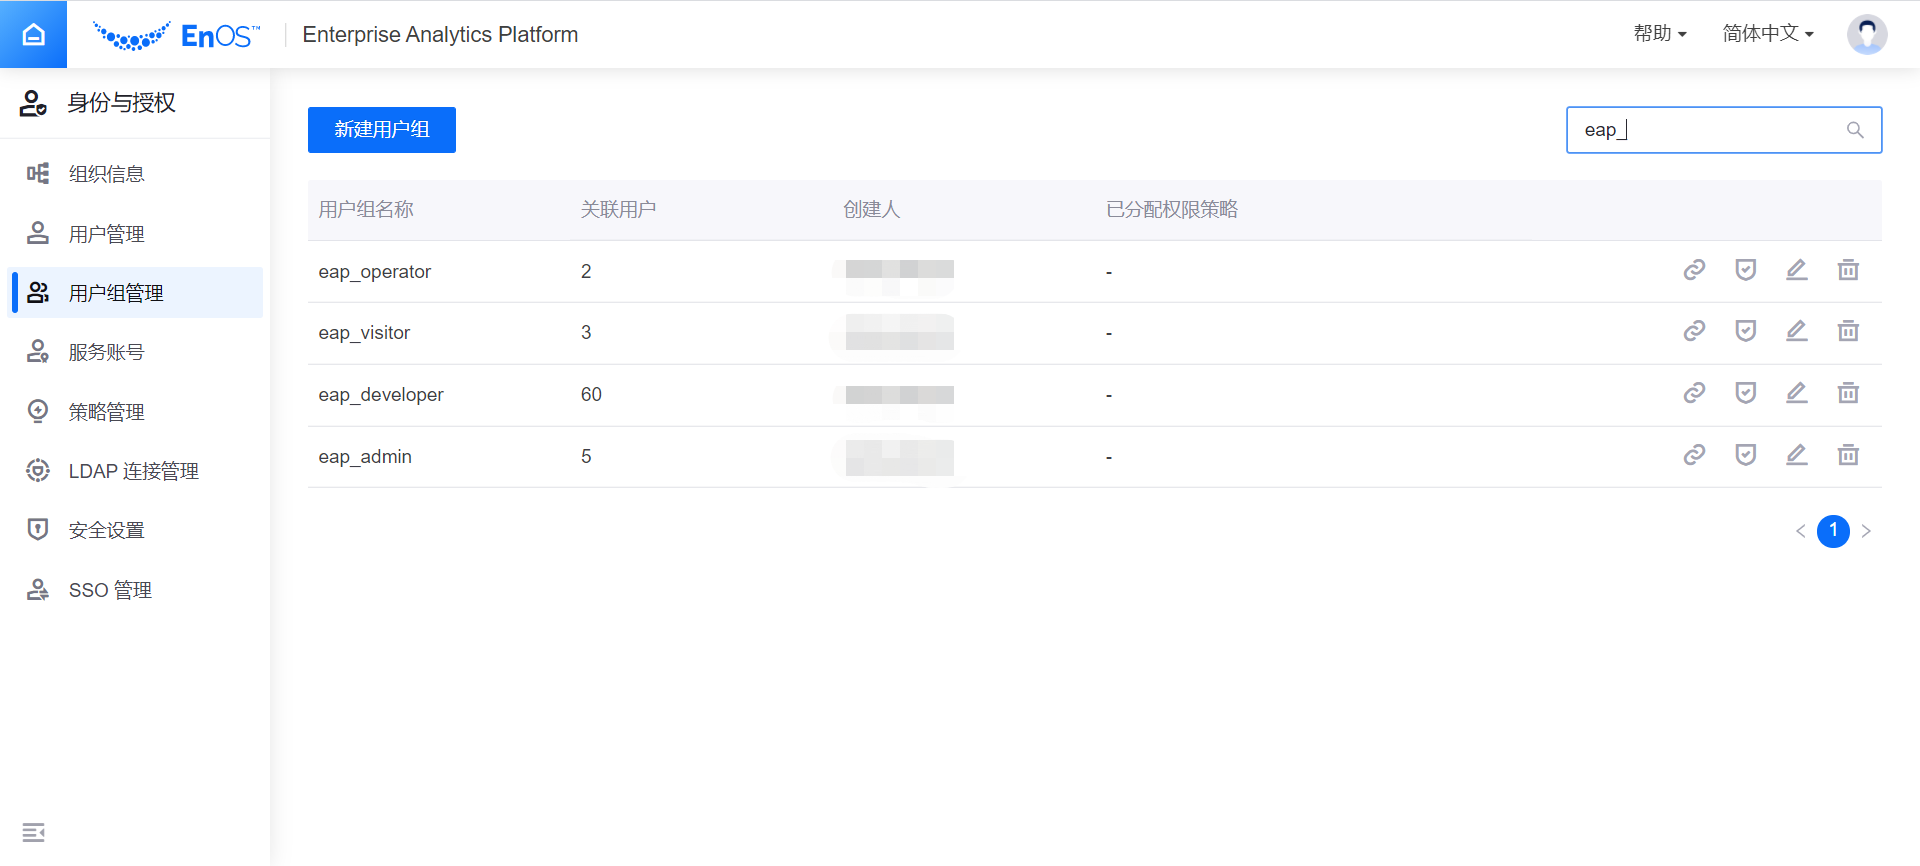The image size is (1920, 866).
Task: Click policy shield icon for eap_admin
Action: click(1746, 455)
